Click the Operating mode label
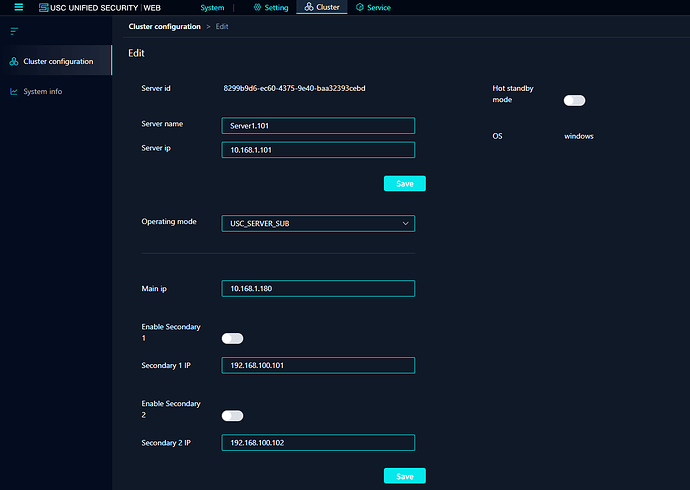Image resolution: width=690 pixels, height=490 pixels. coord(169,222)
